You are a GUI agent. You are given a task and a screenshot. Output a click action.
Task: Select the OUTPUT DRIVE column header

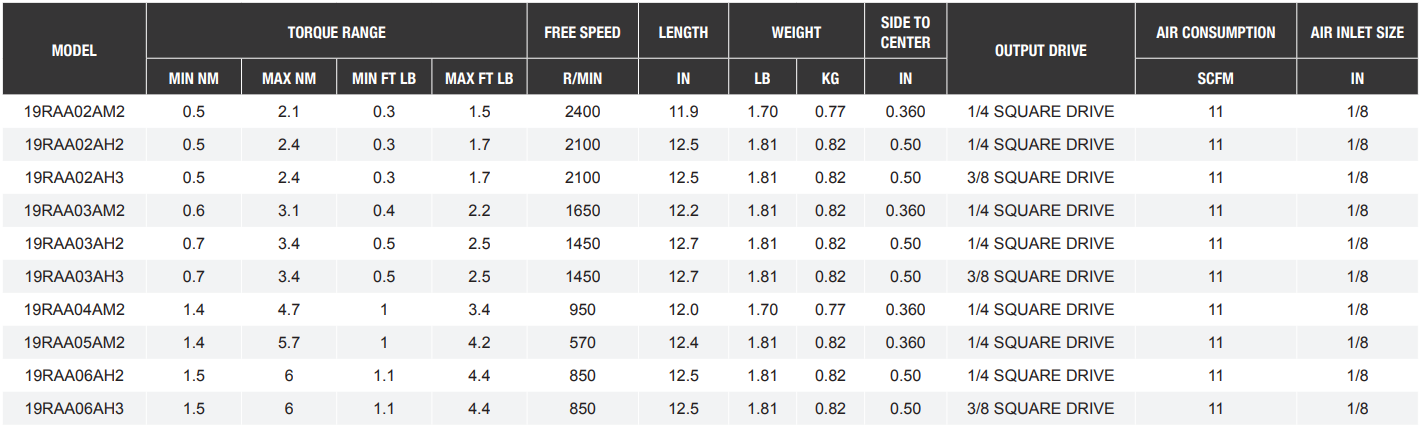[1040, 50]
